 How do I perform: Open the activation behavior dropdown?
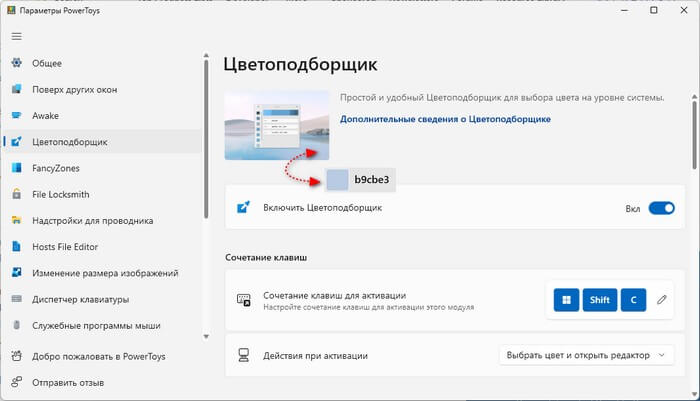586,355
